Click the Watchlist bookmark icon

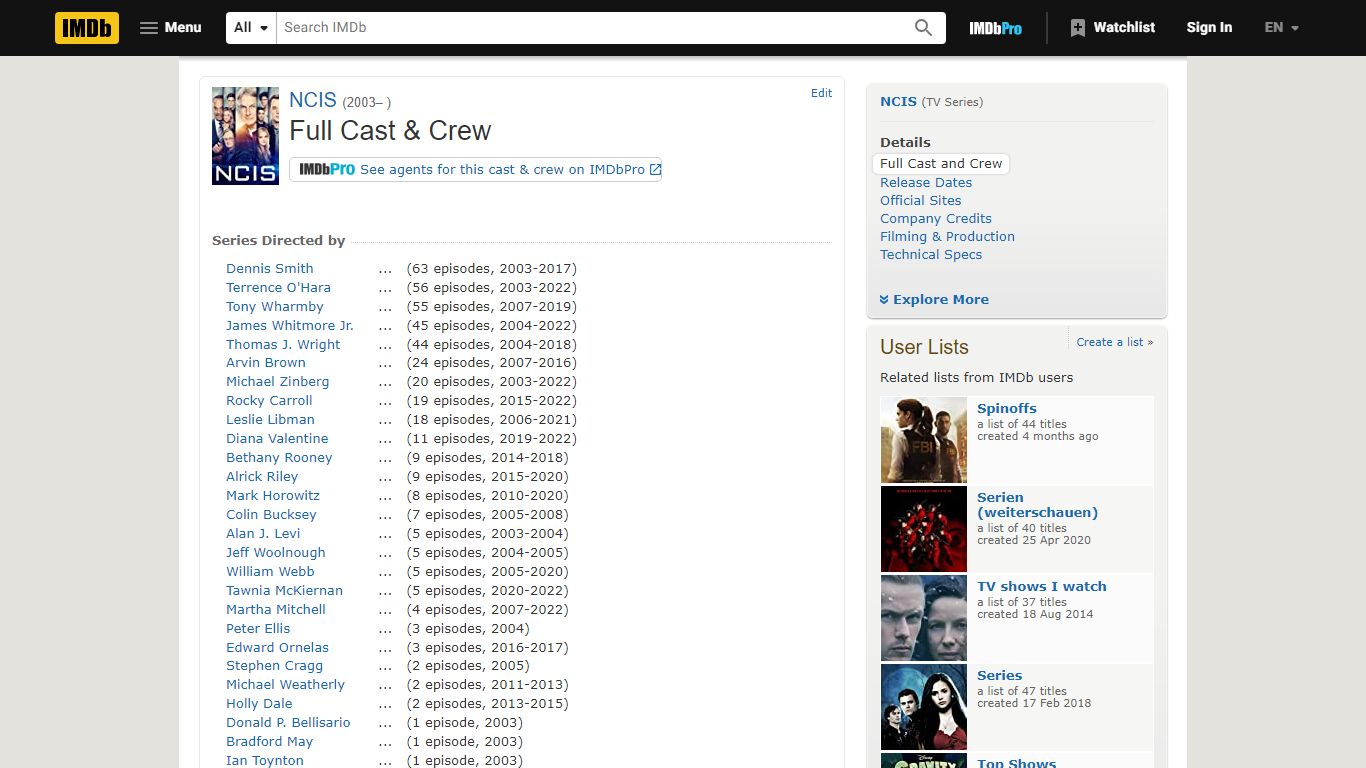tap(1077, 28)
